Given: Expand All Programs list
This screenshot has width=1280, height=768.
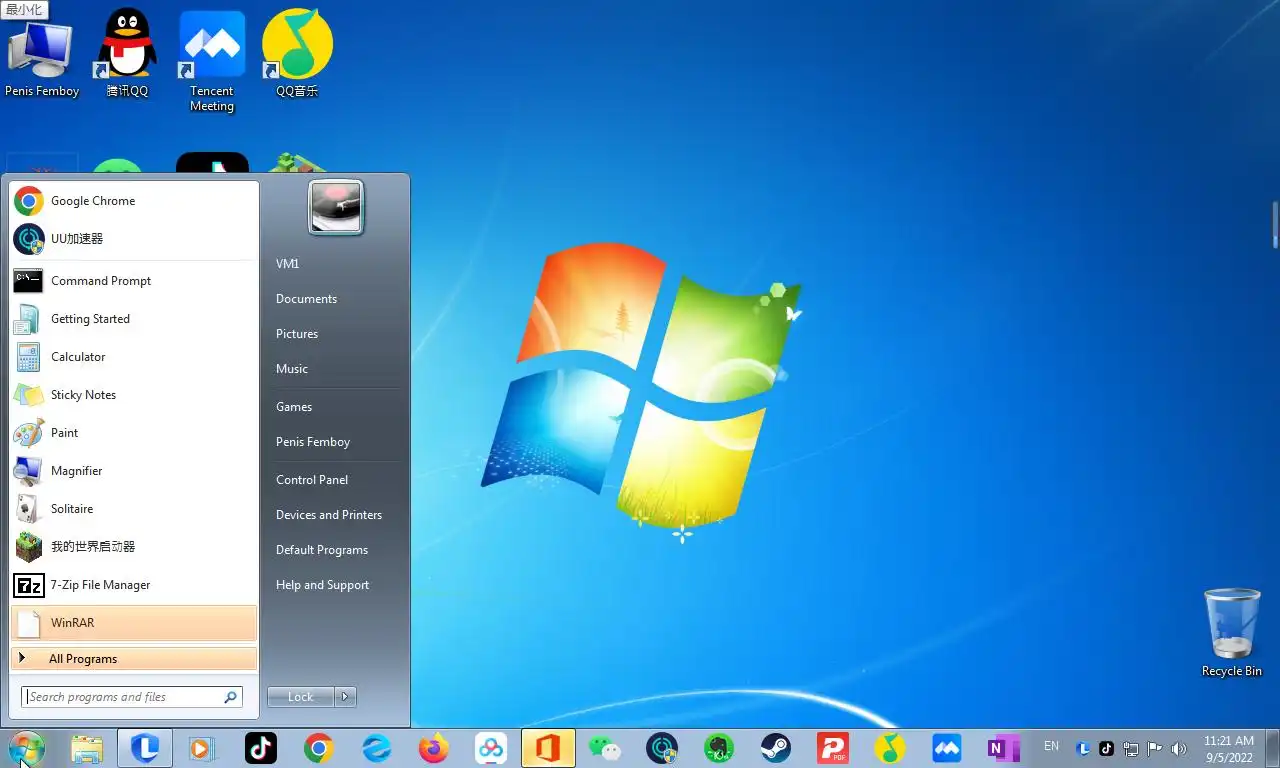Looking at the screenshot, I should [134, 659].
